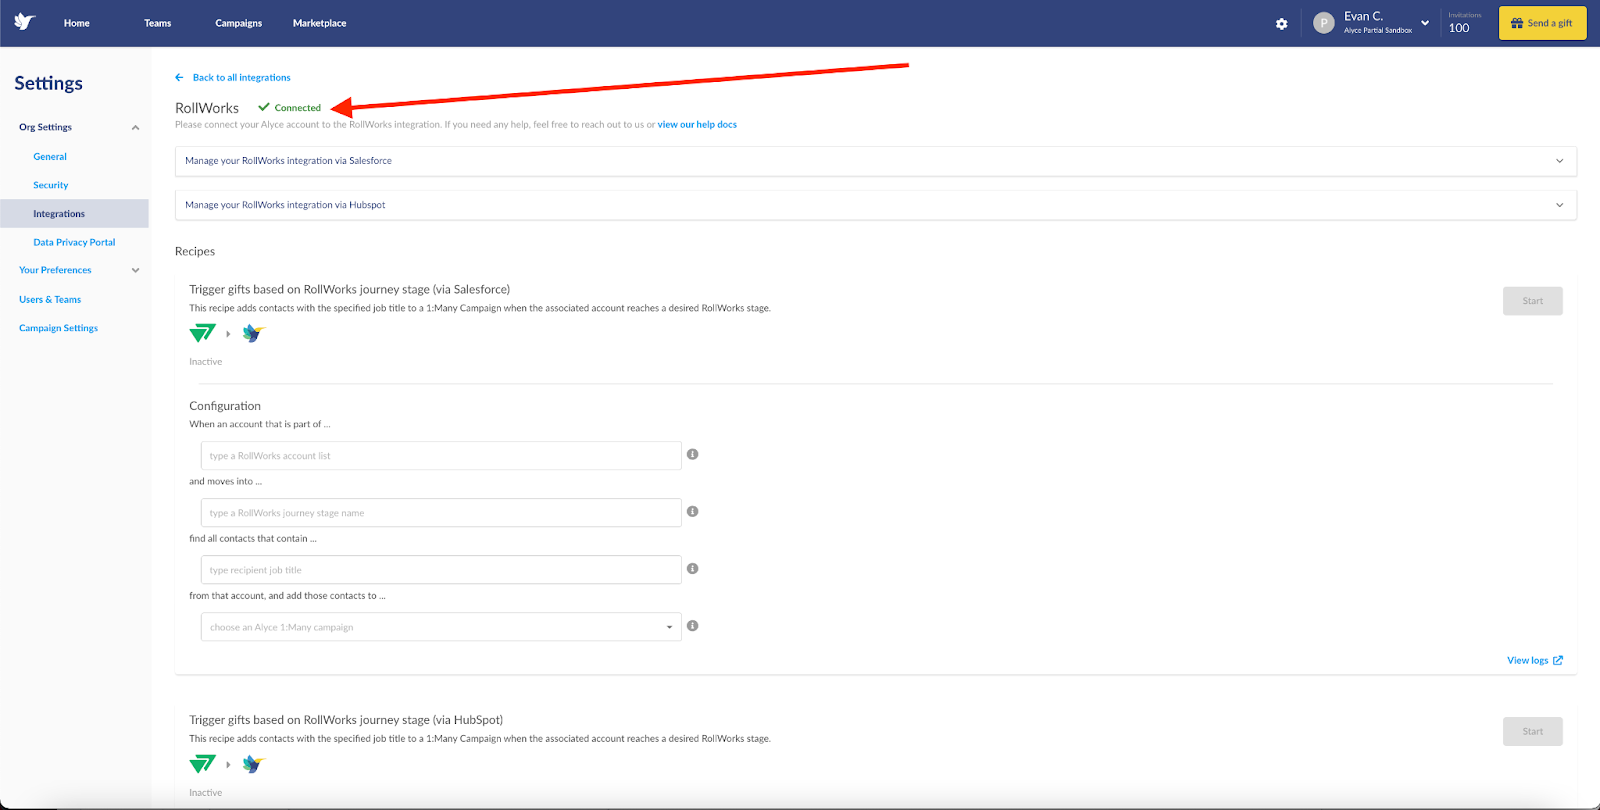The width and height of the screenshot is (1600, 810).
Task: Click info icon next to job title field
Action: click(692, 568)
